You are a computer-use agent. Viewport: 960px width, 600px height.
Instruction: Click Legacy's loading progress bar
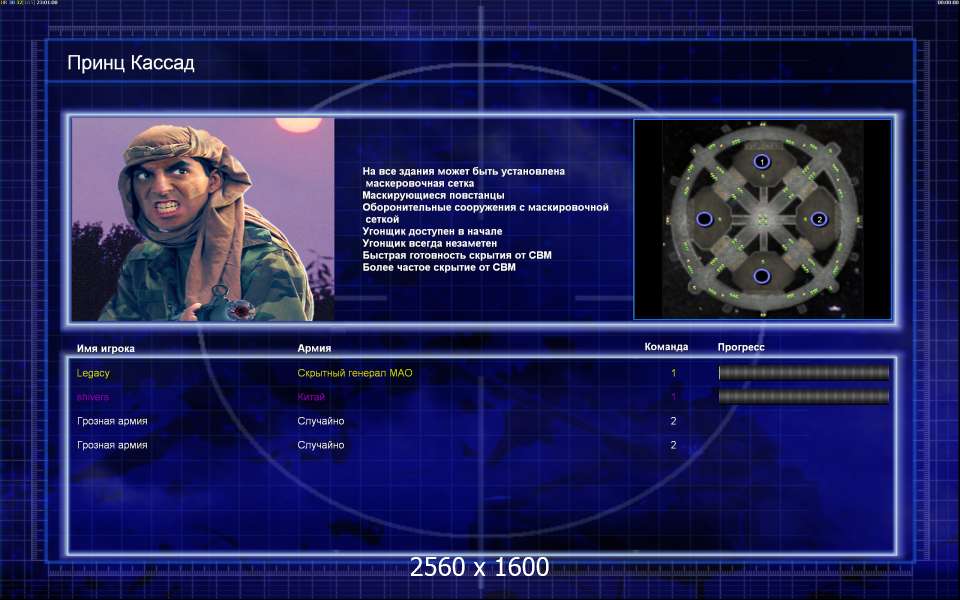coord(803,372)
